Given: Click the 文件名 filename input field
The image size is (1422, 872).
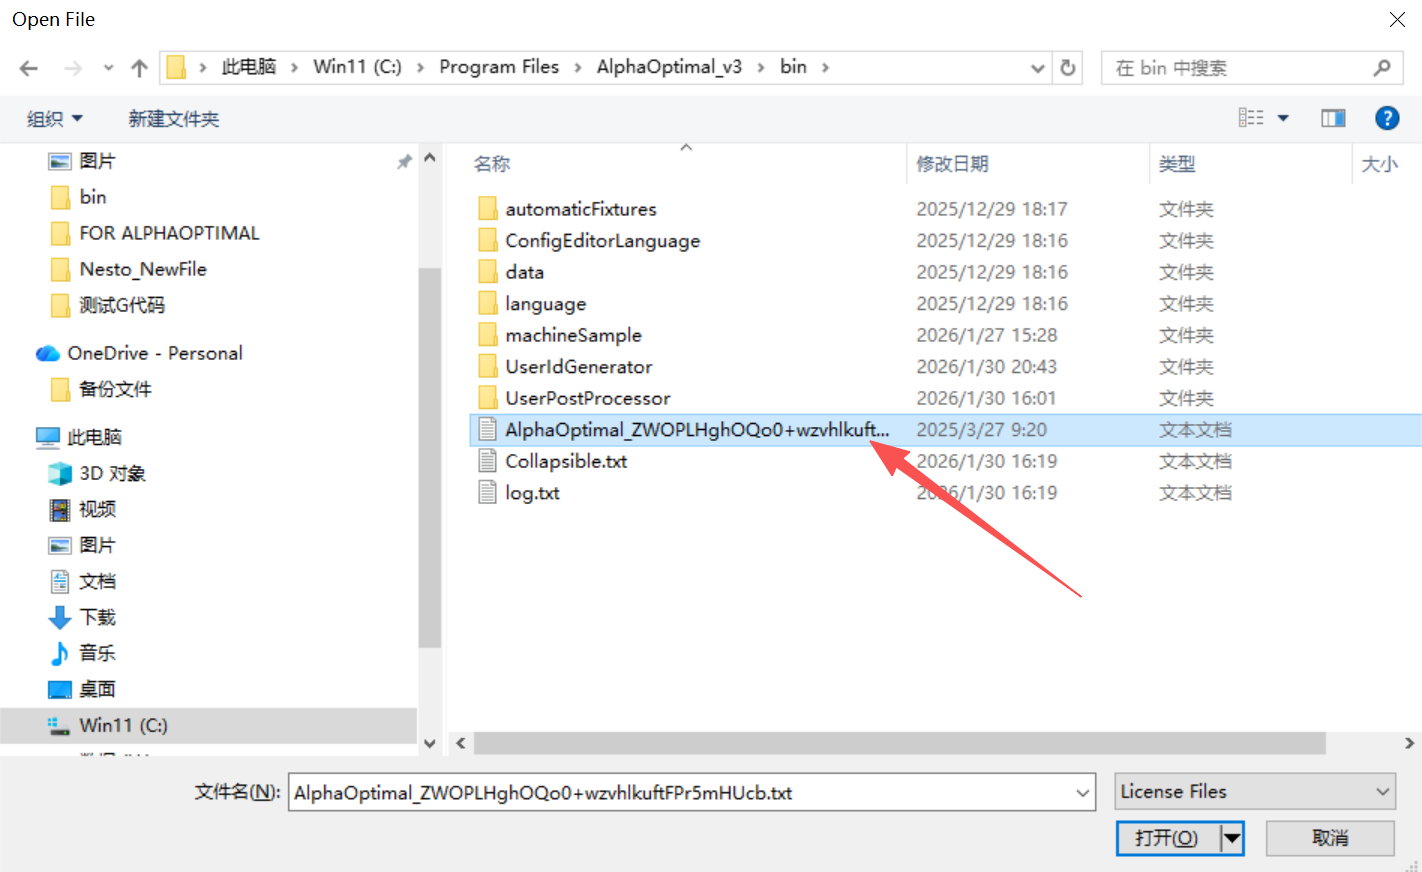Looking at the screenshot, I should coord(680,793).
